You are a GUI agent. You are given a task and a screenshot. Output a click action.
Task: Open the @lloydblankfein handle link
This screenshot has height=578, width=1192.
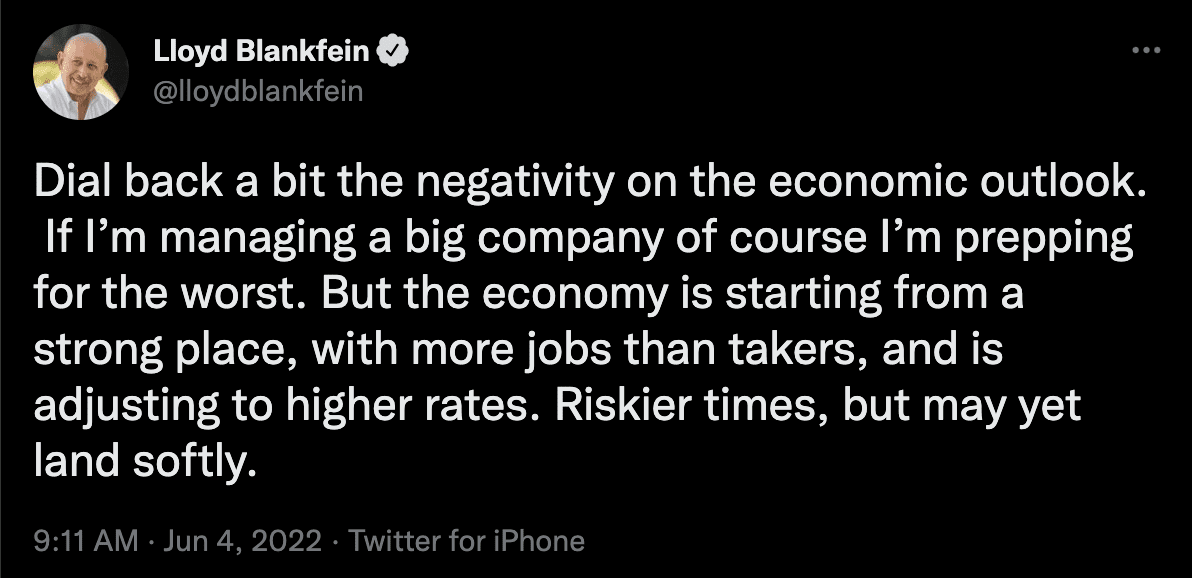[258, 92]
